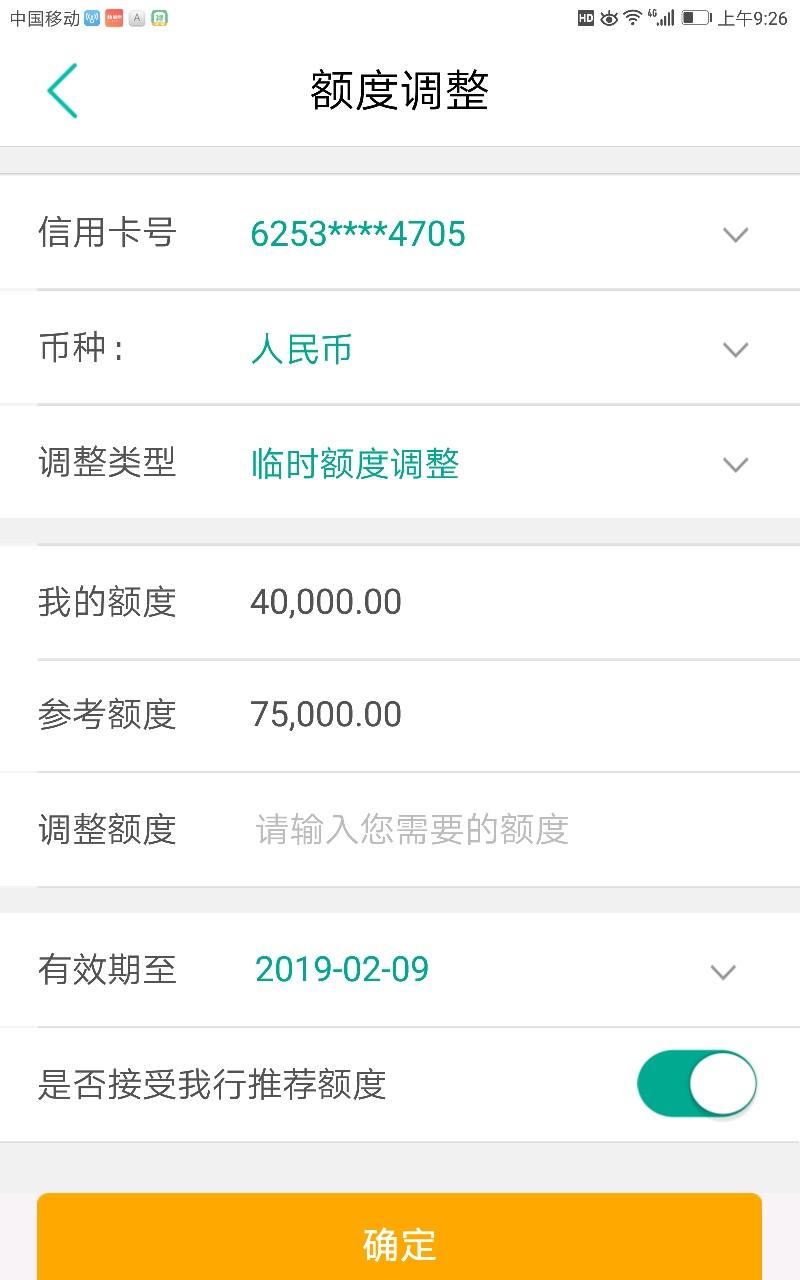Viewport: 800px width, 1280px height.
Task: Tap the 2019-02-09 expiry date value
Action: click(x=342, y=969)
